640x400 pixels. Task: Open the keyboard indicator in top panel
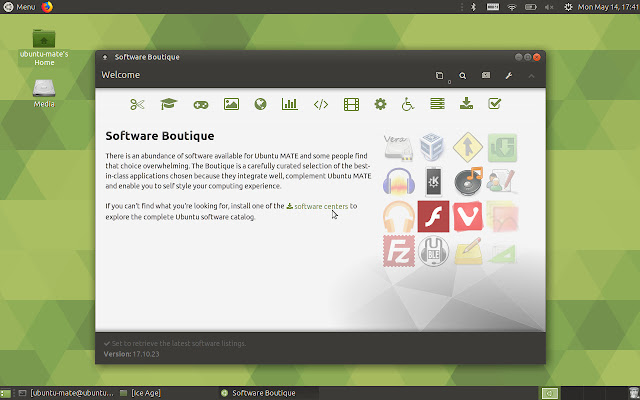pyautogui.click(x=493, y=7)
